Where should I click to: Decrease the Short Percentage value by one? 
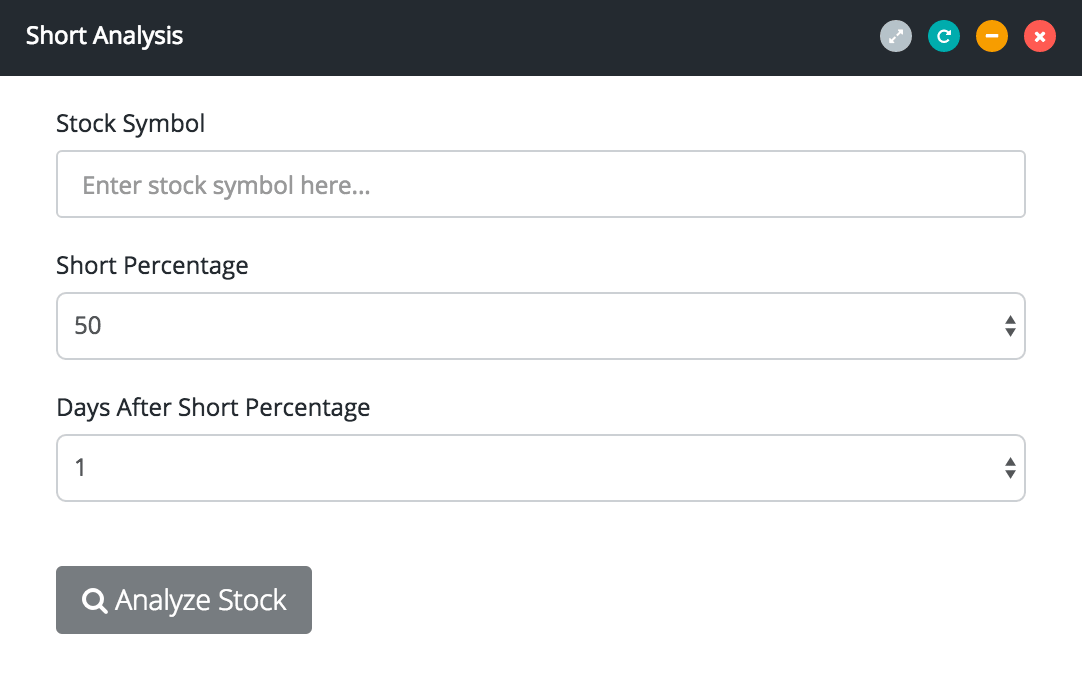[x=1010, y=332]
